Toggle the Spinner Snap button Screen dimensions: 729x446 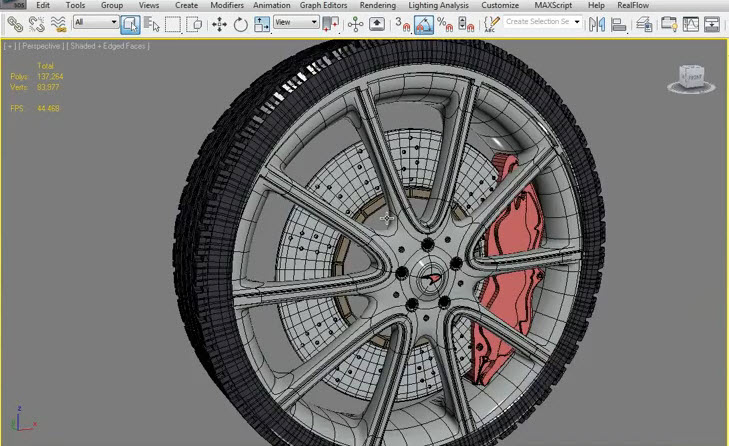[x=466, y=24]
